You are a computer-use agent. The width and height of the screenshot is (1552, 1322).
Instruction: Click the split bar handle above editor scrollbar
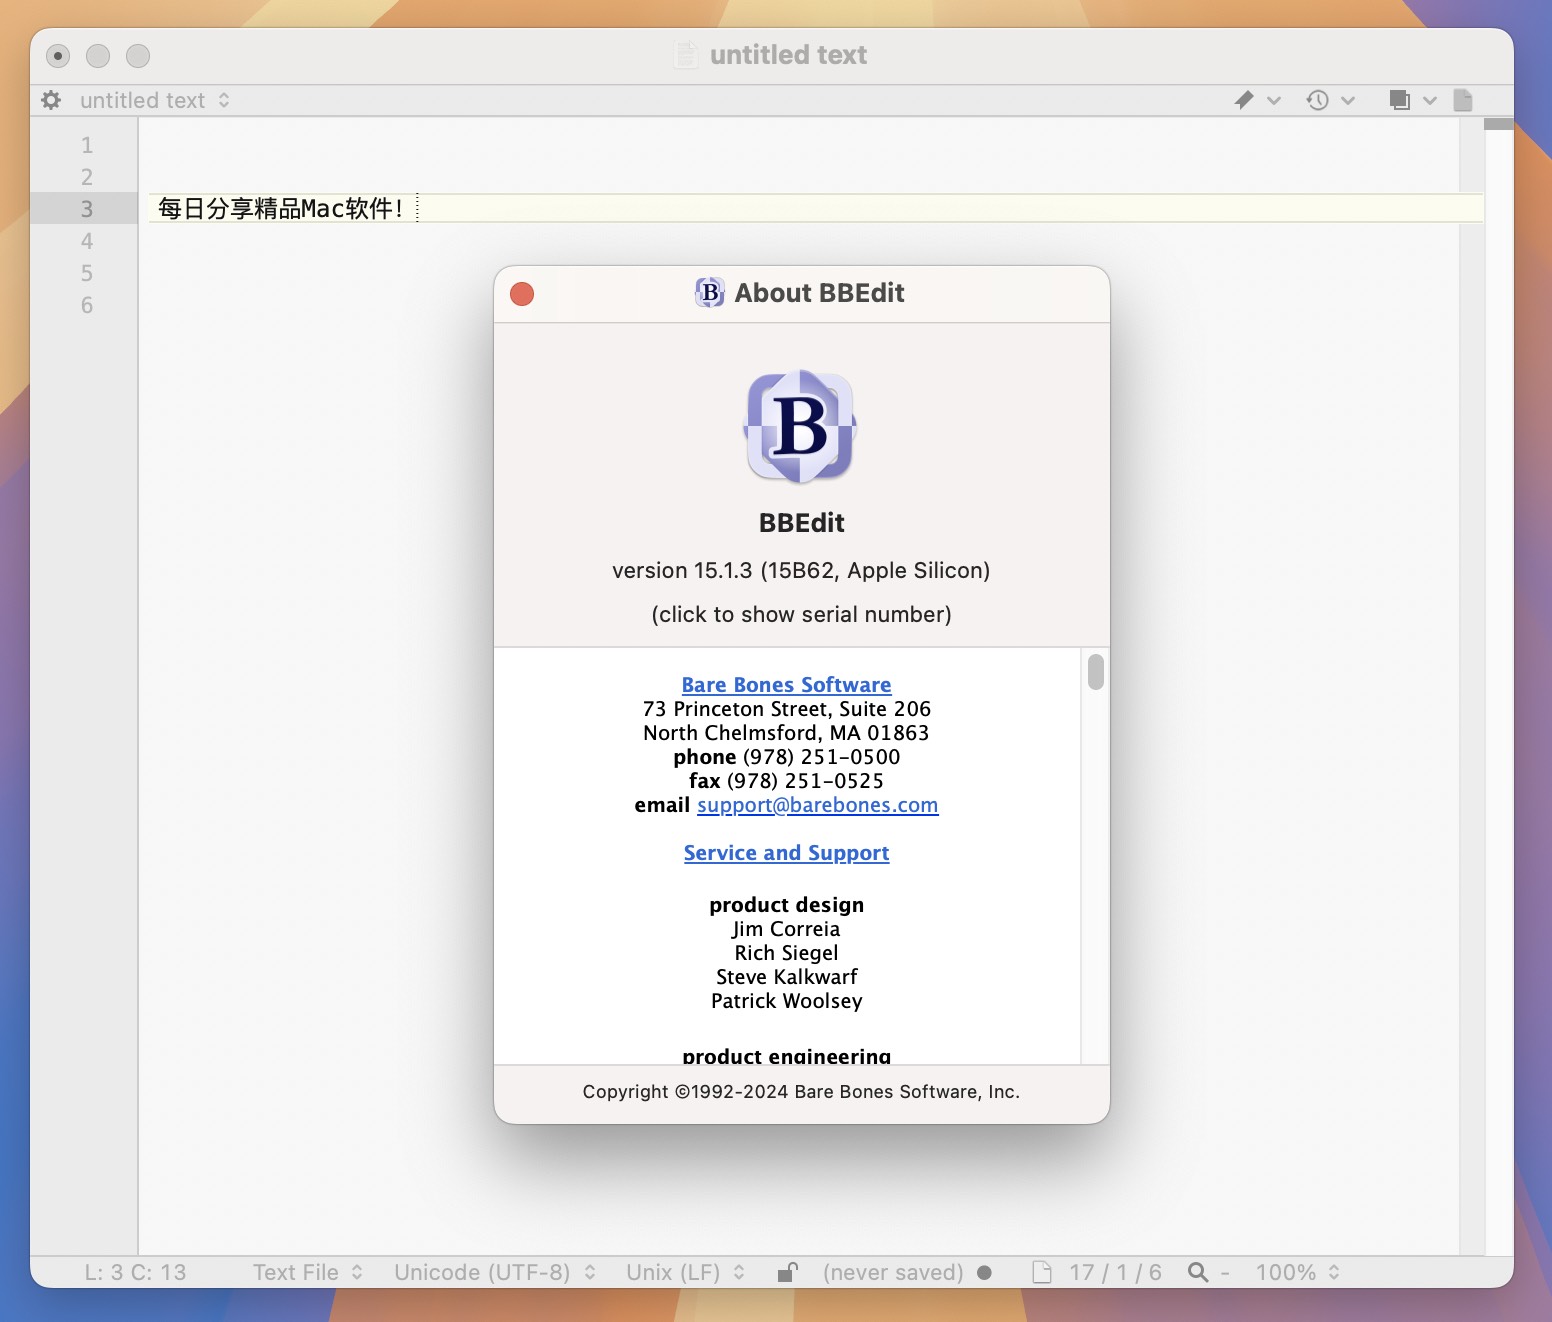point(1498,124)
